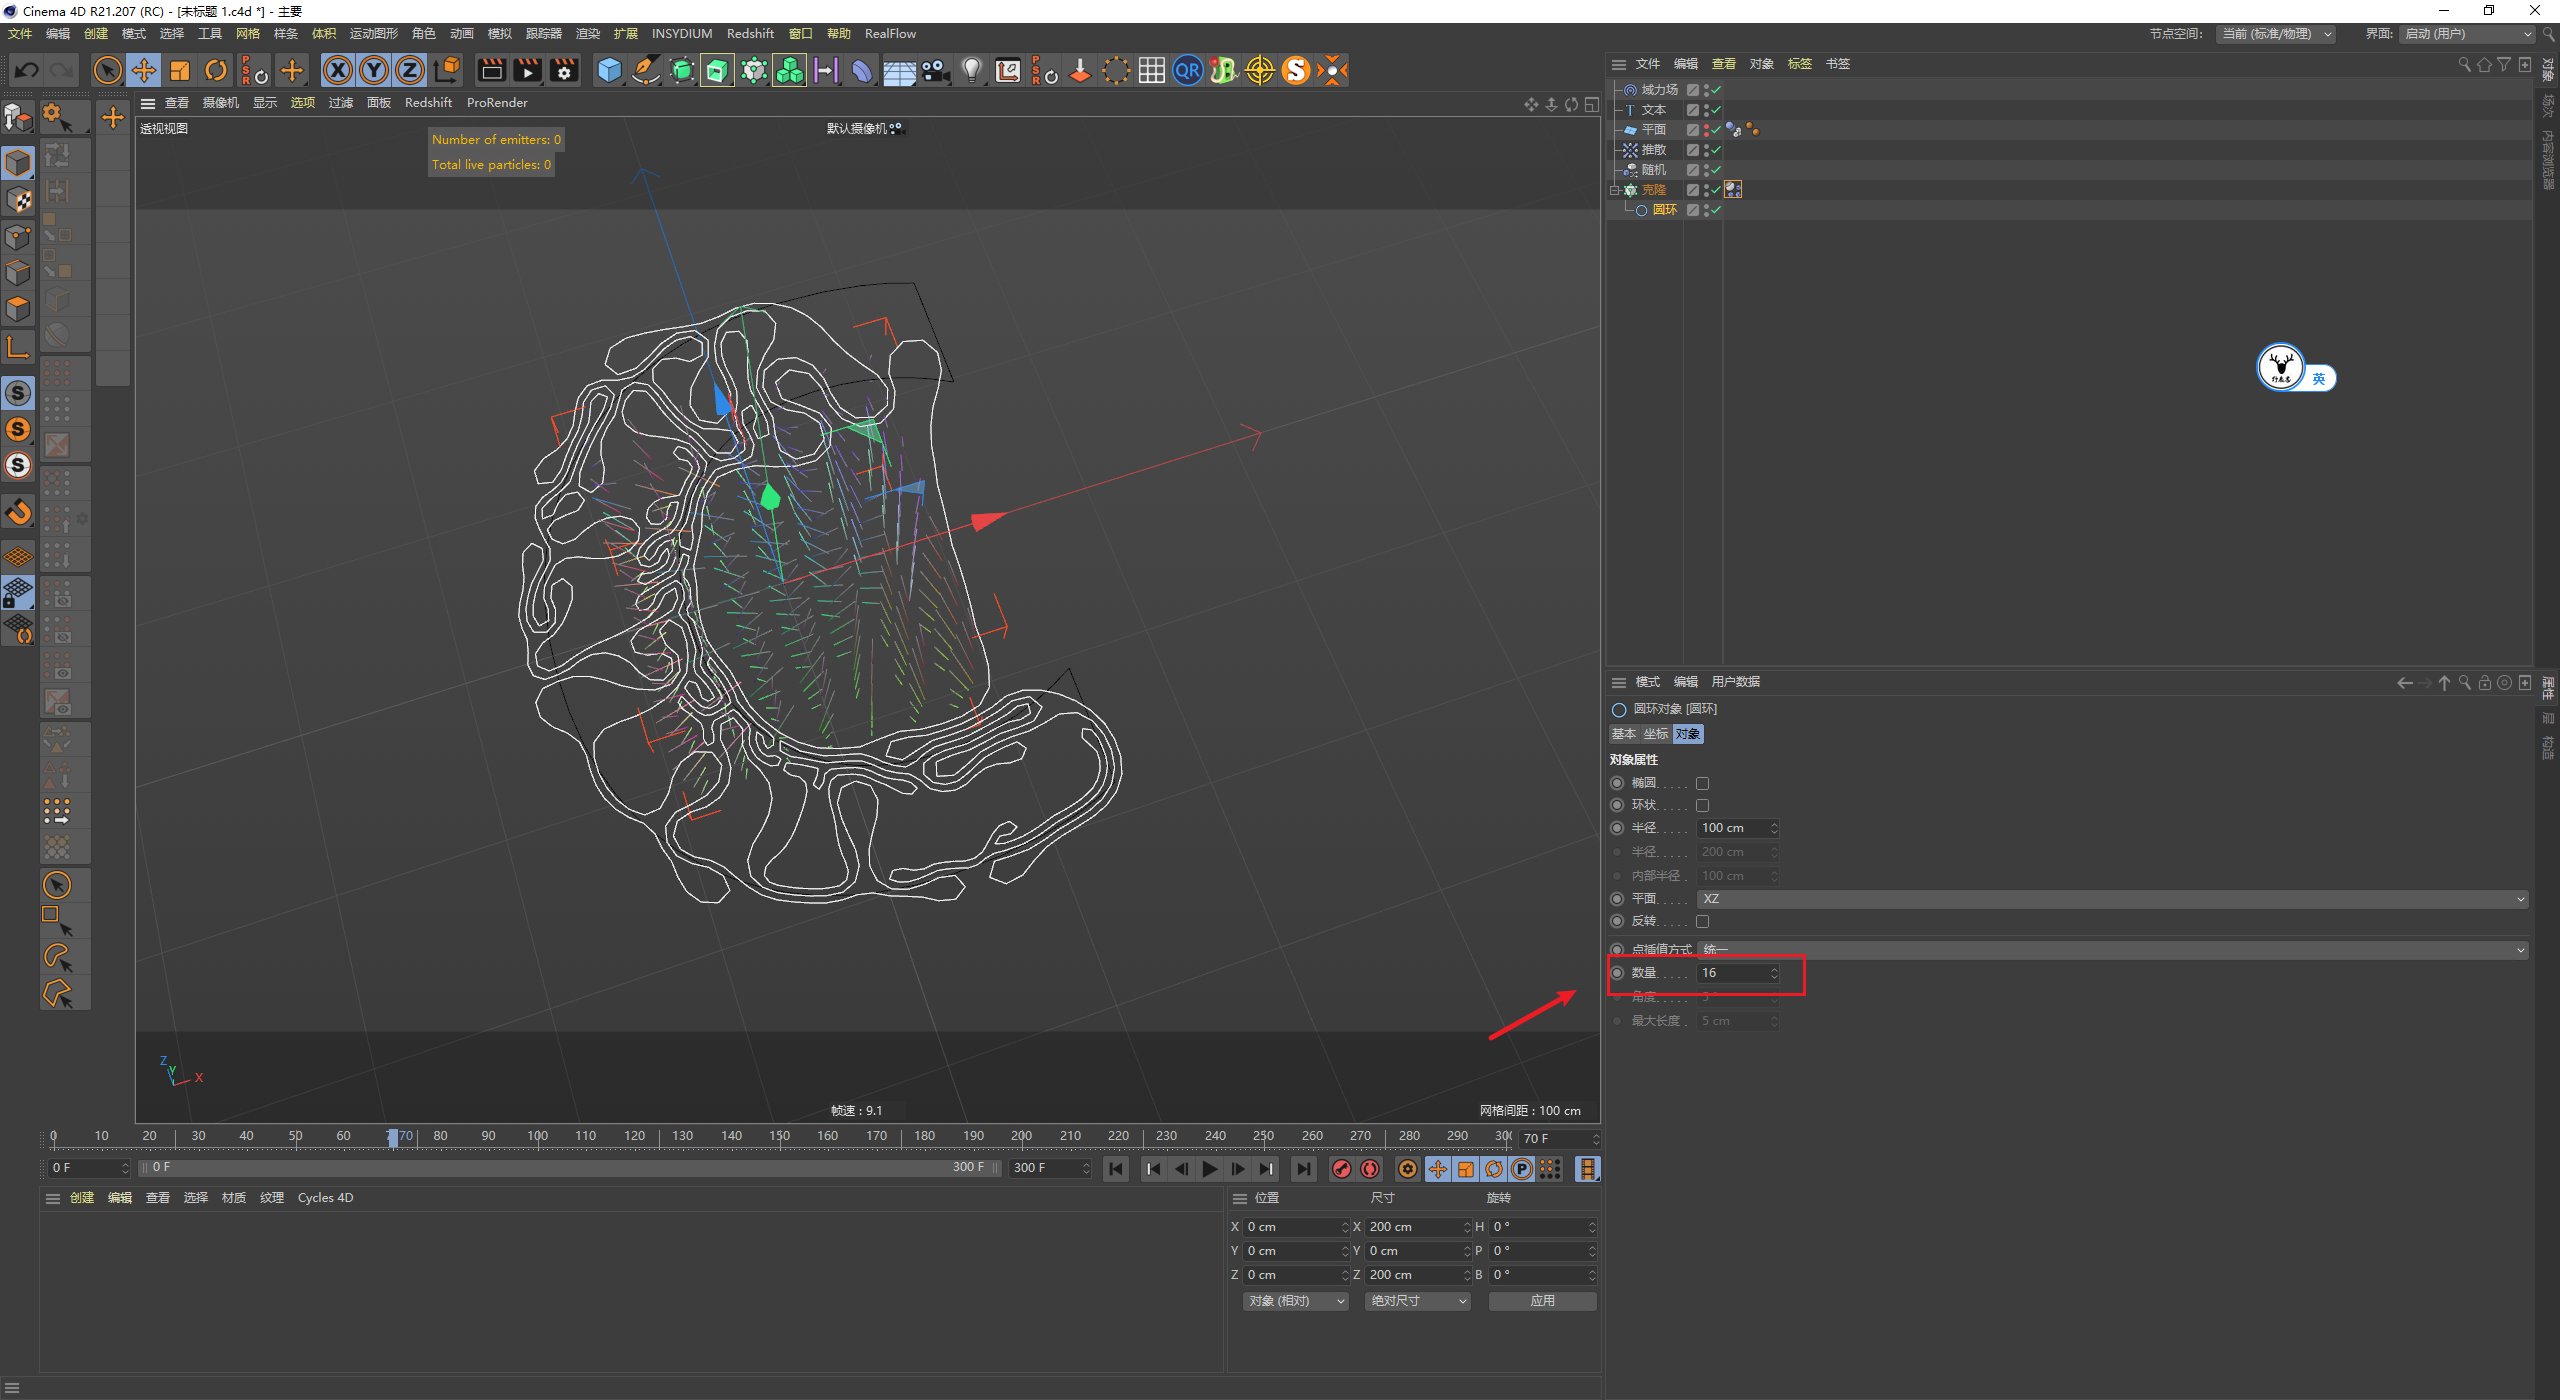Enable the 环状 (ring) checkbox
The image size is (2560, 1400).
pyautogui.click(x=1703, y=806)
